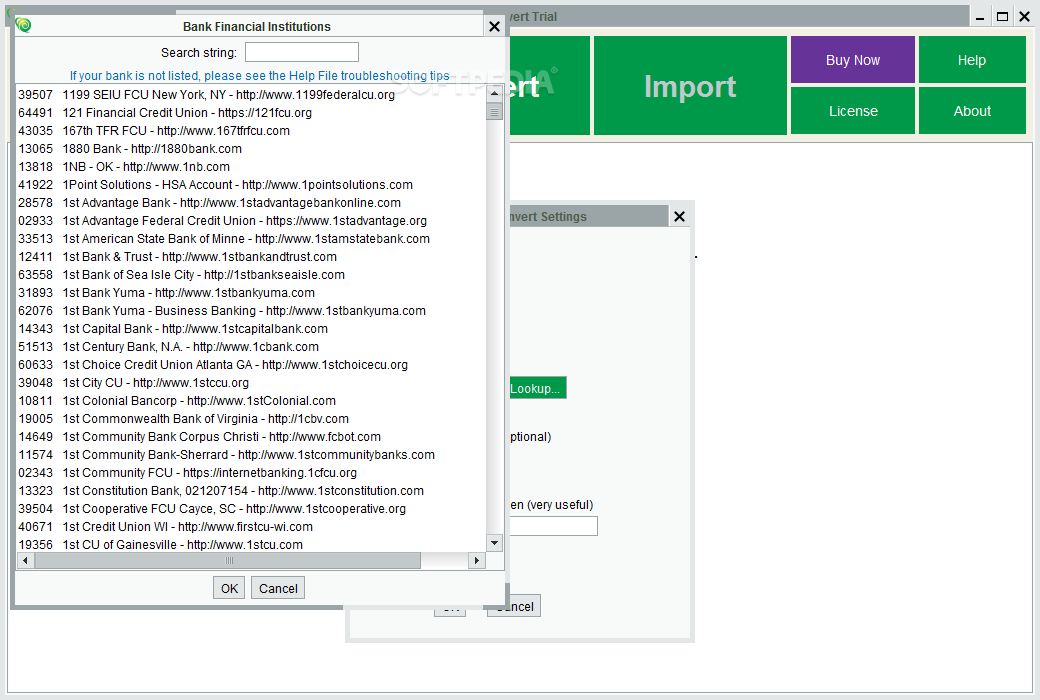Click OK in Bank Financial Institutions dialog

point(229,588)
